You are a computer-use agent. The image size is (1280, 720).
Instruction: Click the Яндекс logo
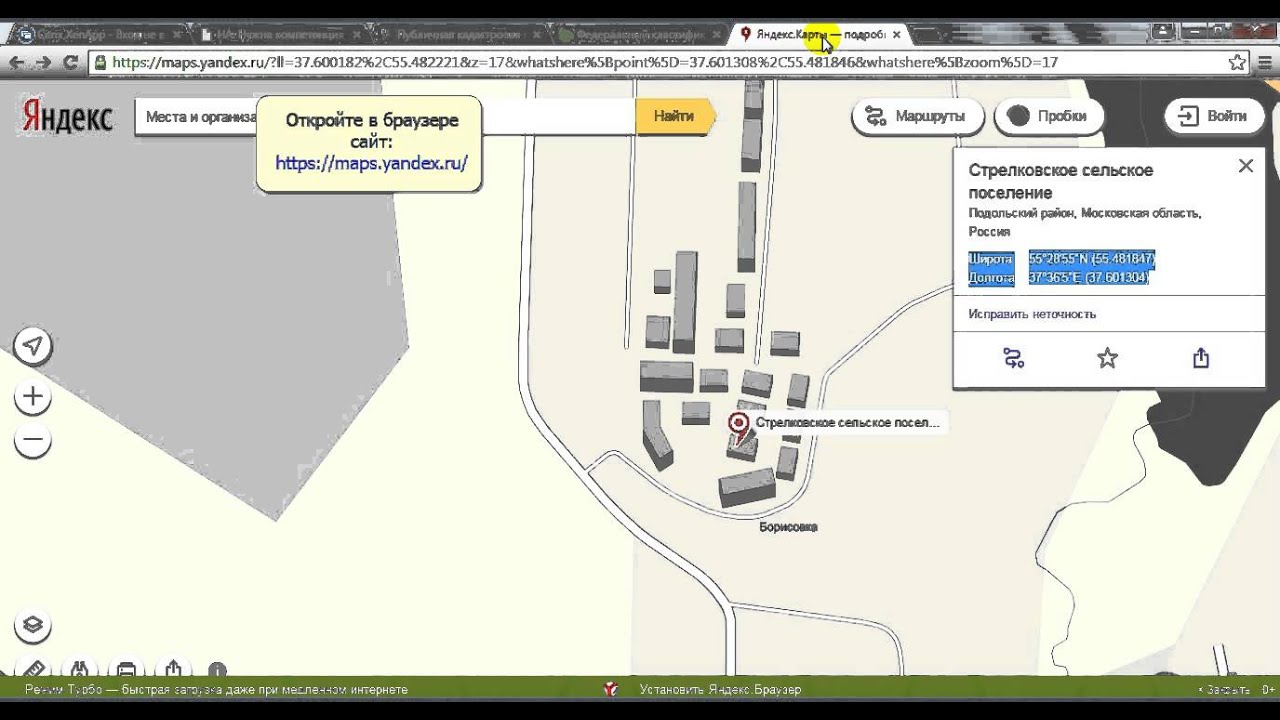pos(67,117)
